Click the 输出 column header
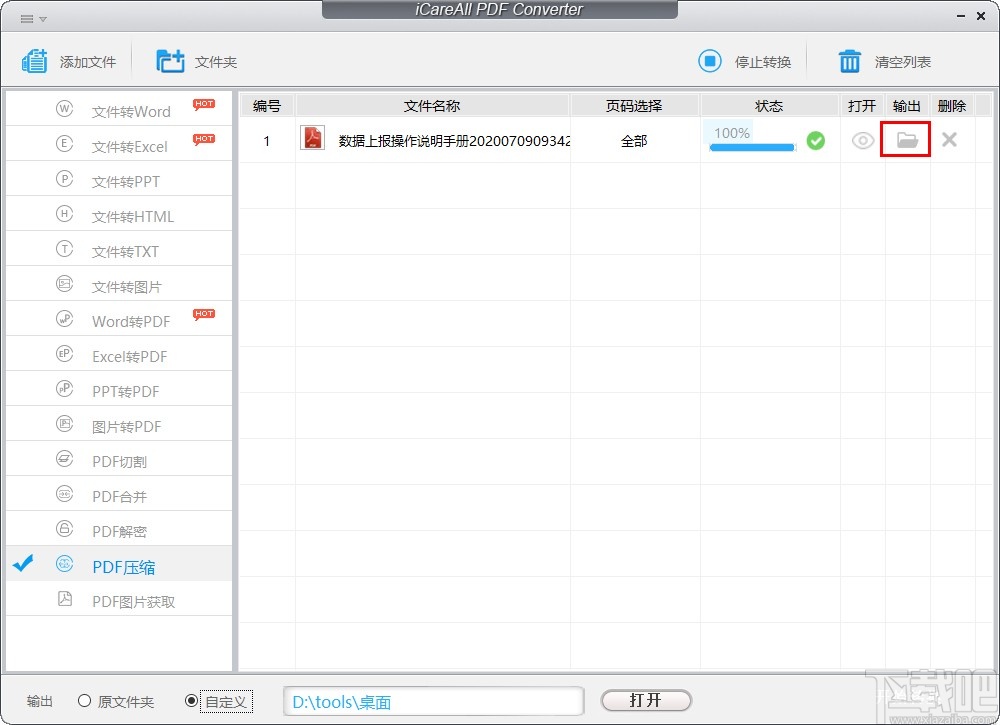This screenshot has height=725, width=1000. click(x=907, y=106)
